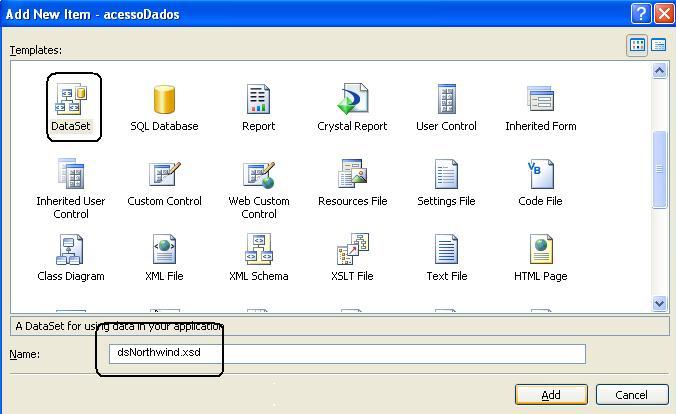The width and height of the screenshot is (676, 414).
Task: Select the Settings File template
Action: [x=446, y=174]
